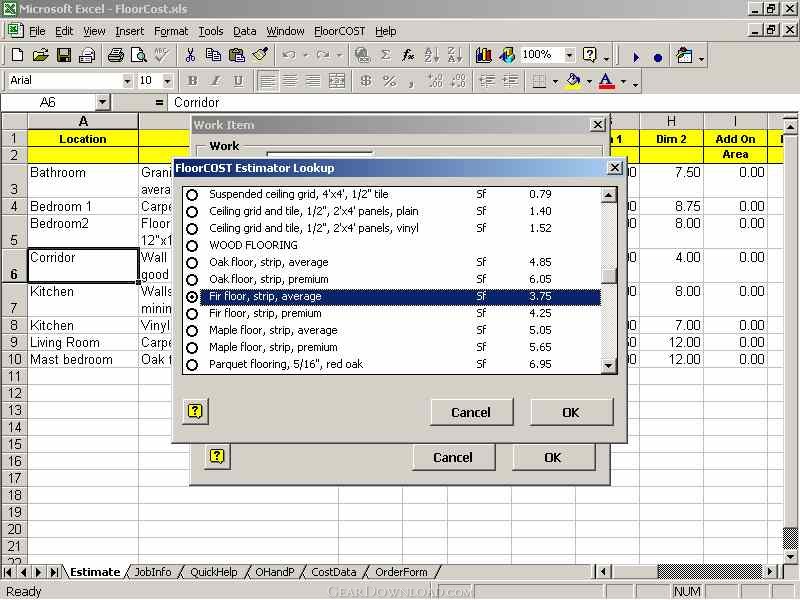Open the Fill Color dropdown arrow
Screen dimensions: 800x600
coord(589,81)
